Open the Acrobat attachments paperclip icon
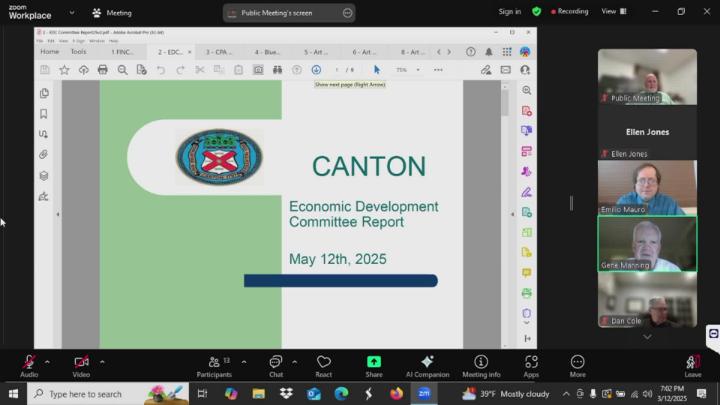 [x=44, y=154]
